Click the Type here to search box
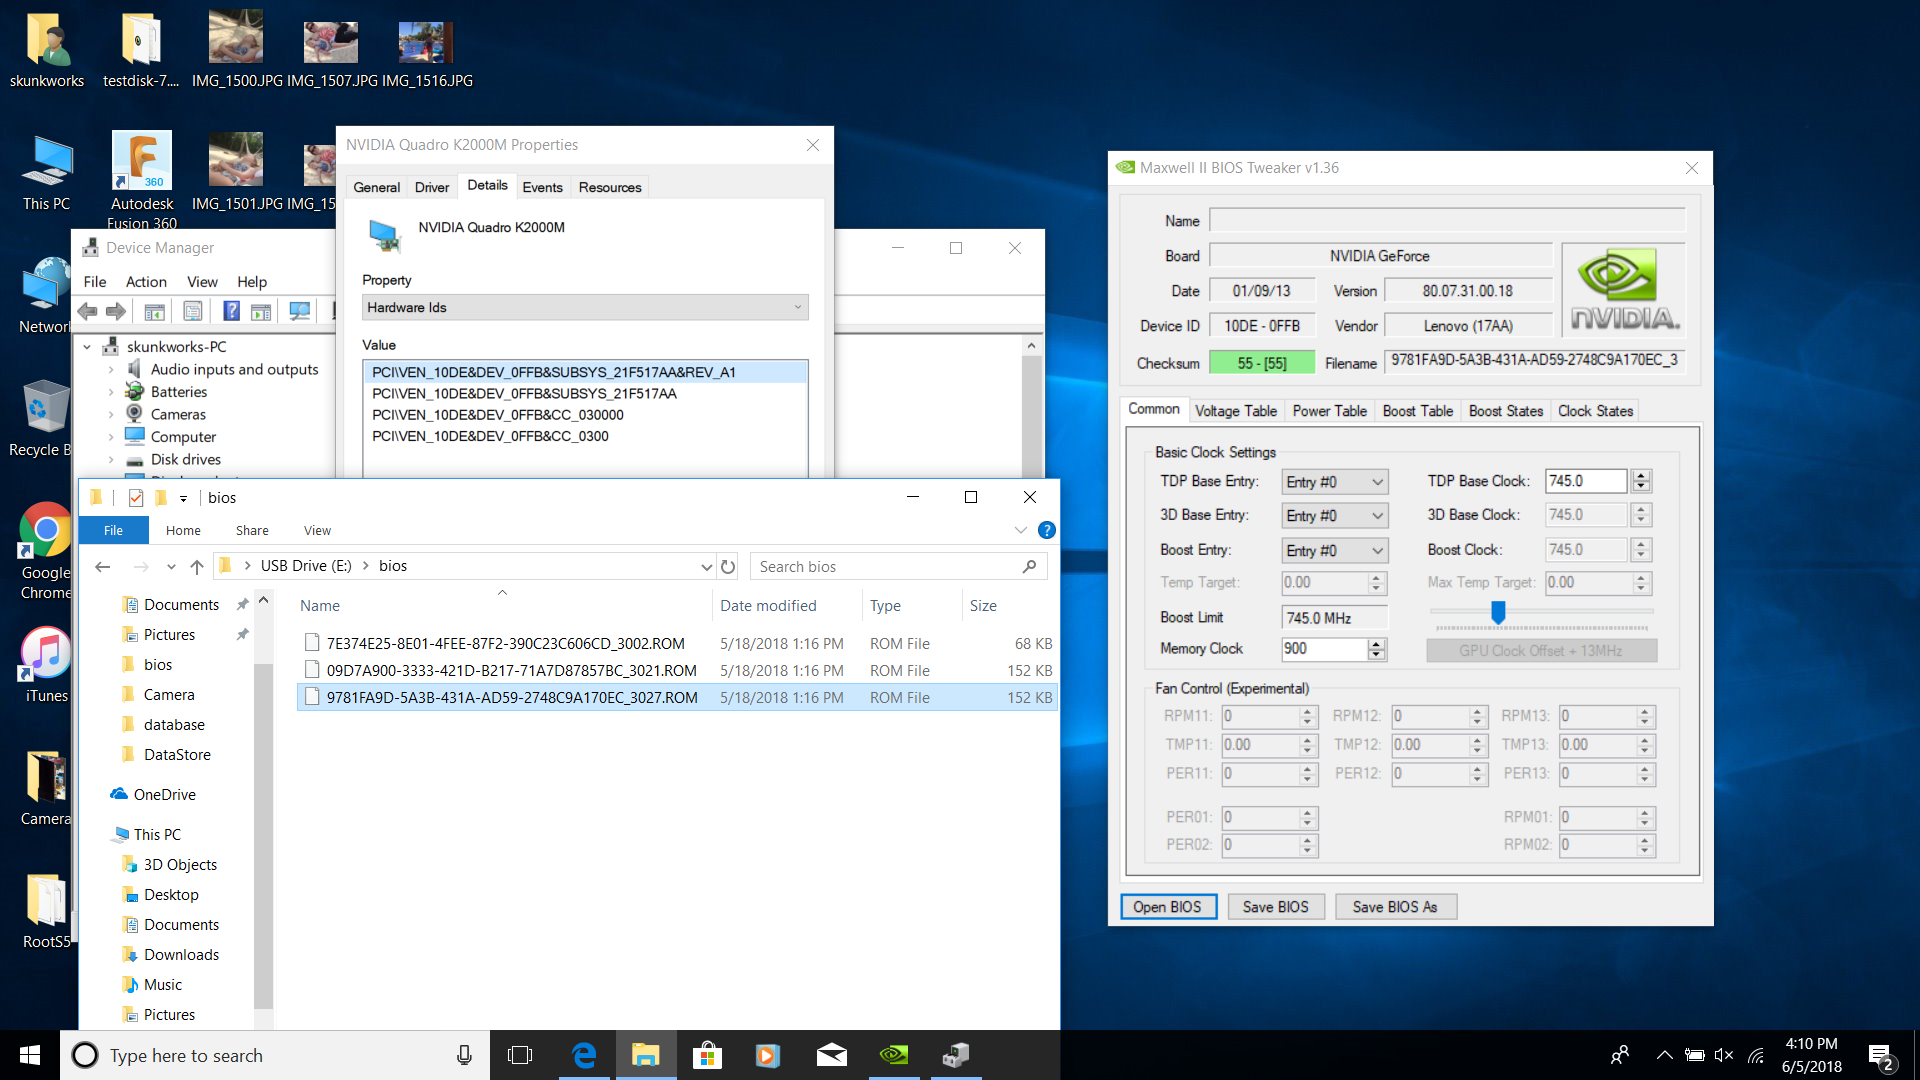 (x=275, y=1055)
